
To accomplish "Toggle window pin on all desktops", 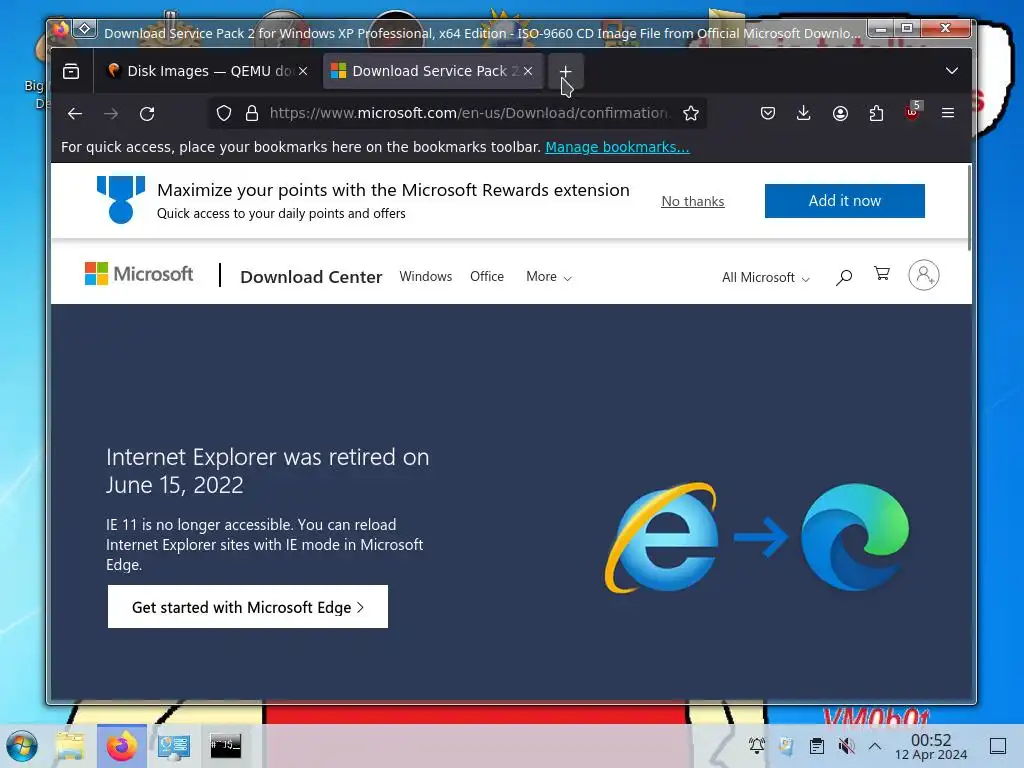I will click(x=85, y=29).
